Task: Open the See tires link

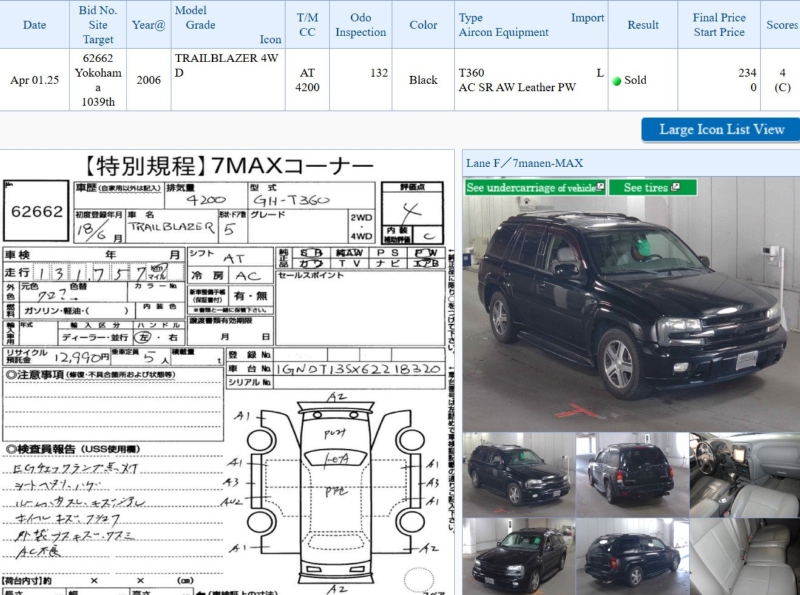Action: tap(645, 187)
